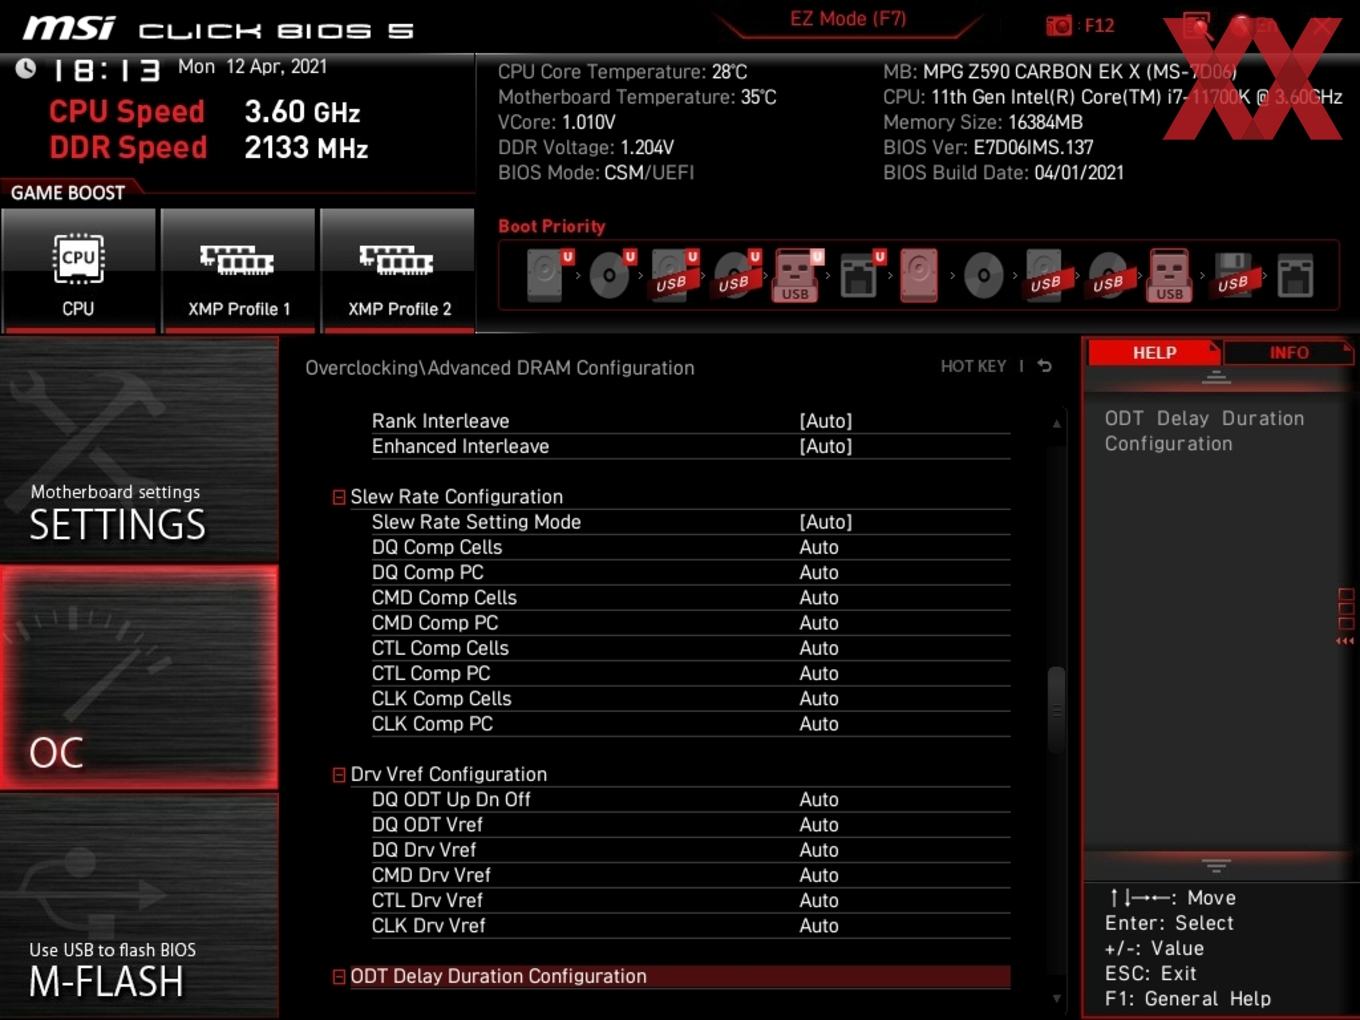
Task: Select the CTL Comp Cells value field
Action: pos(819,648)
